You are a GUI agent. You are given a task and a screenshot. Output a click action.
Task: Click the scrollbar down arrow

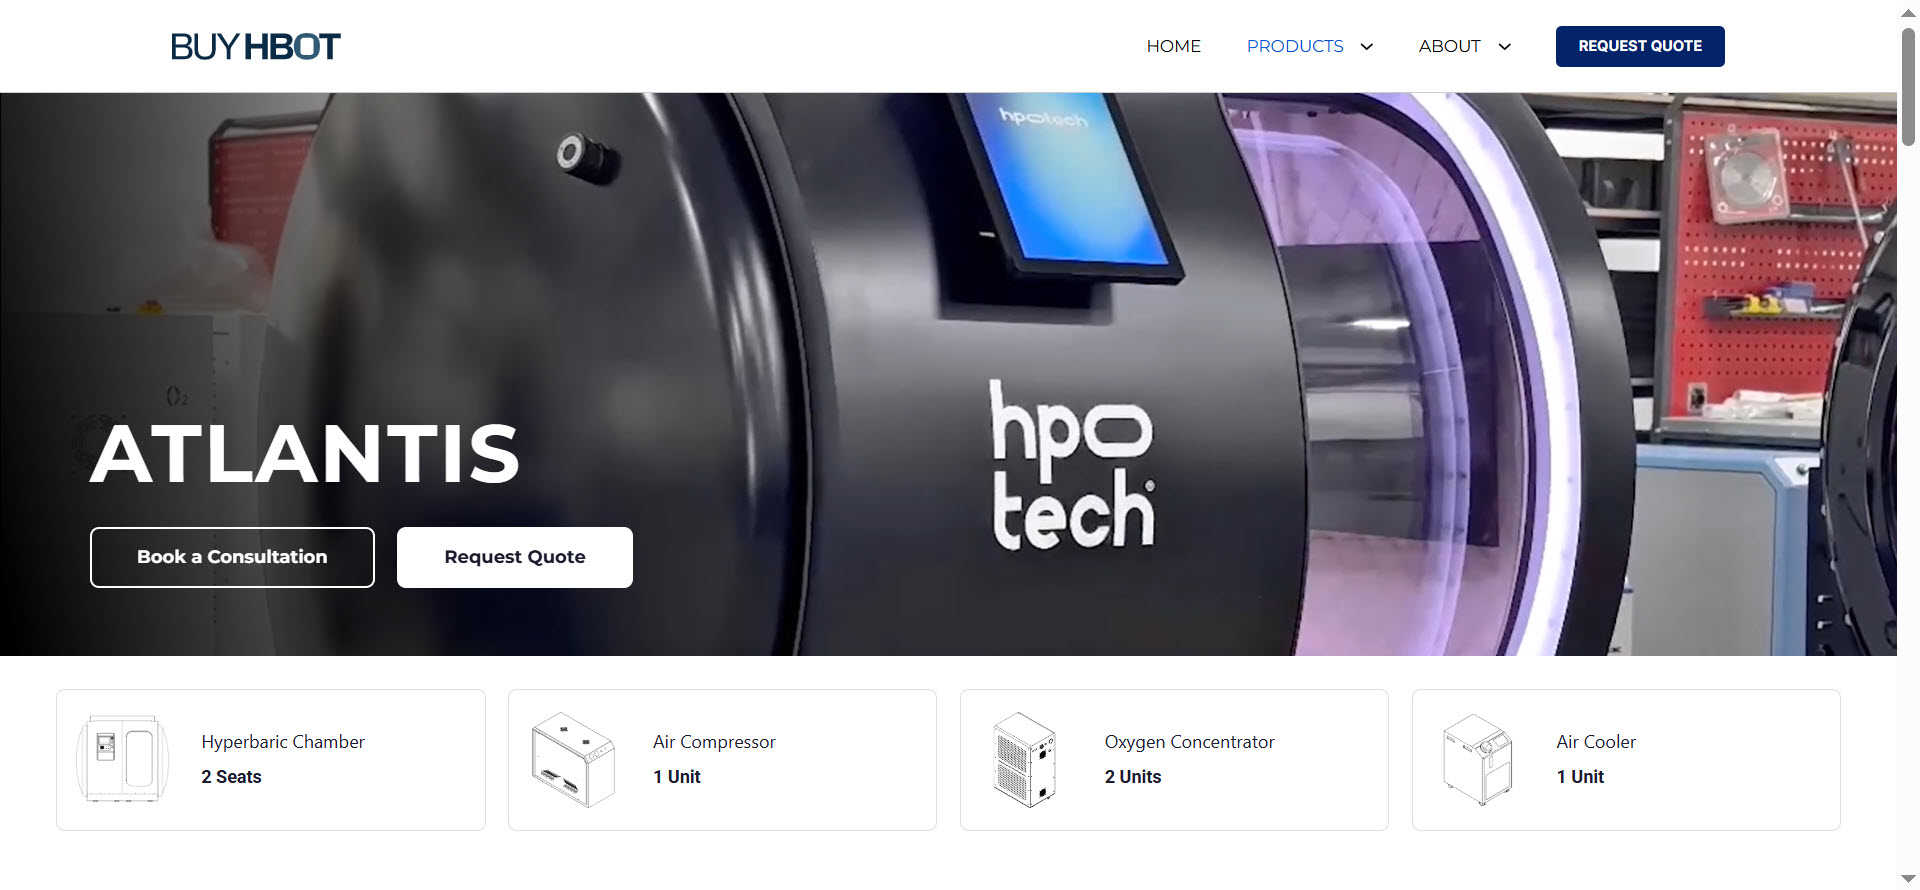pos(1908,879)
